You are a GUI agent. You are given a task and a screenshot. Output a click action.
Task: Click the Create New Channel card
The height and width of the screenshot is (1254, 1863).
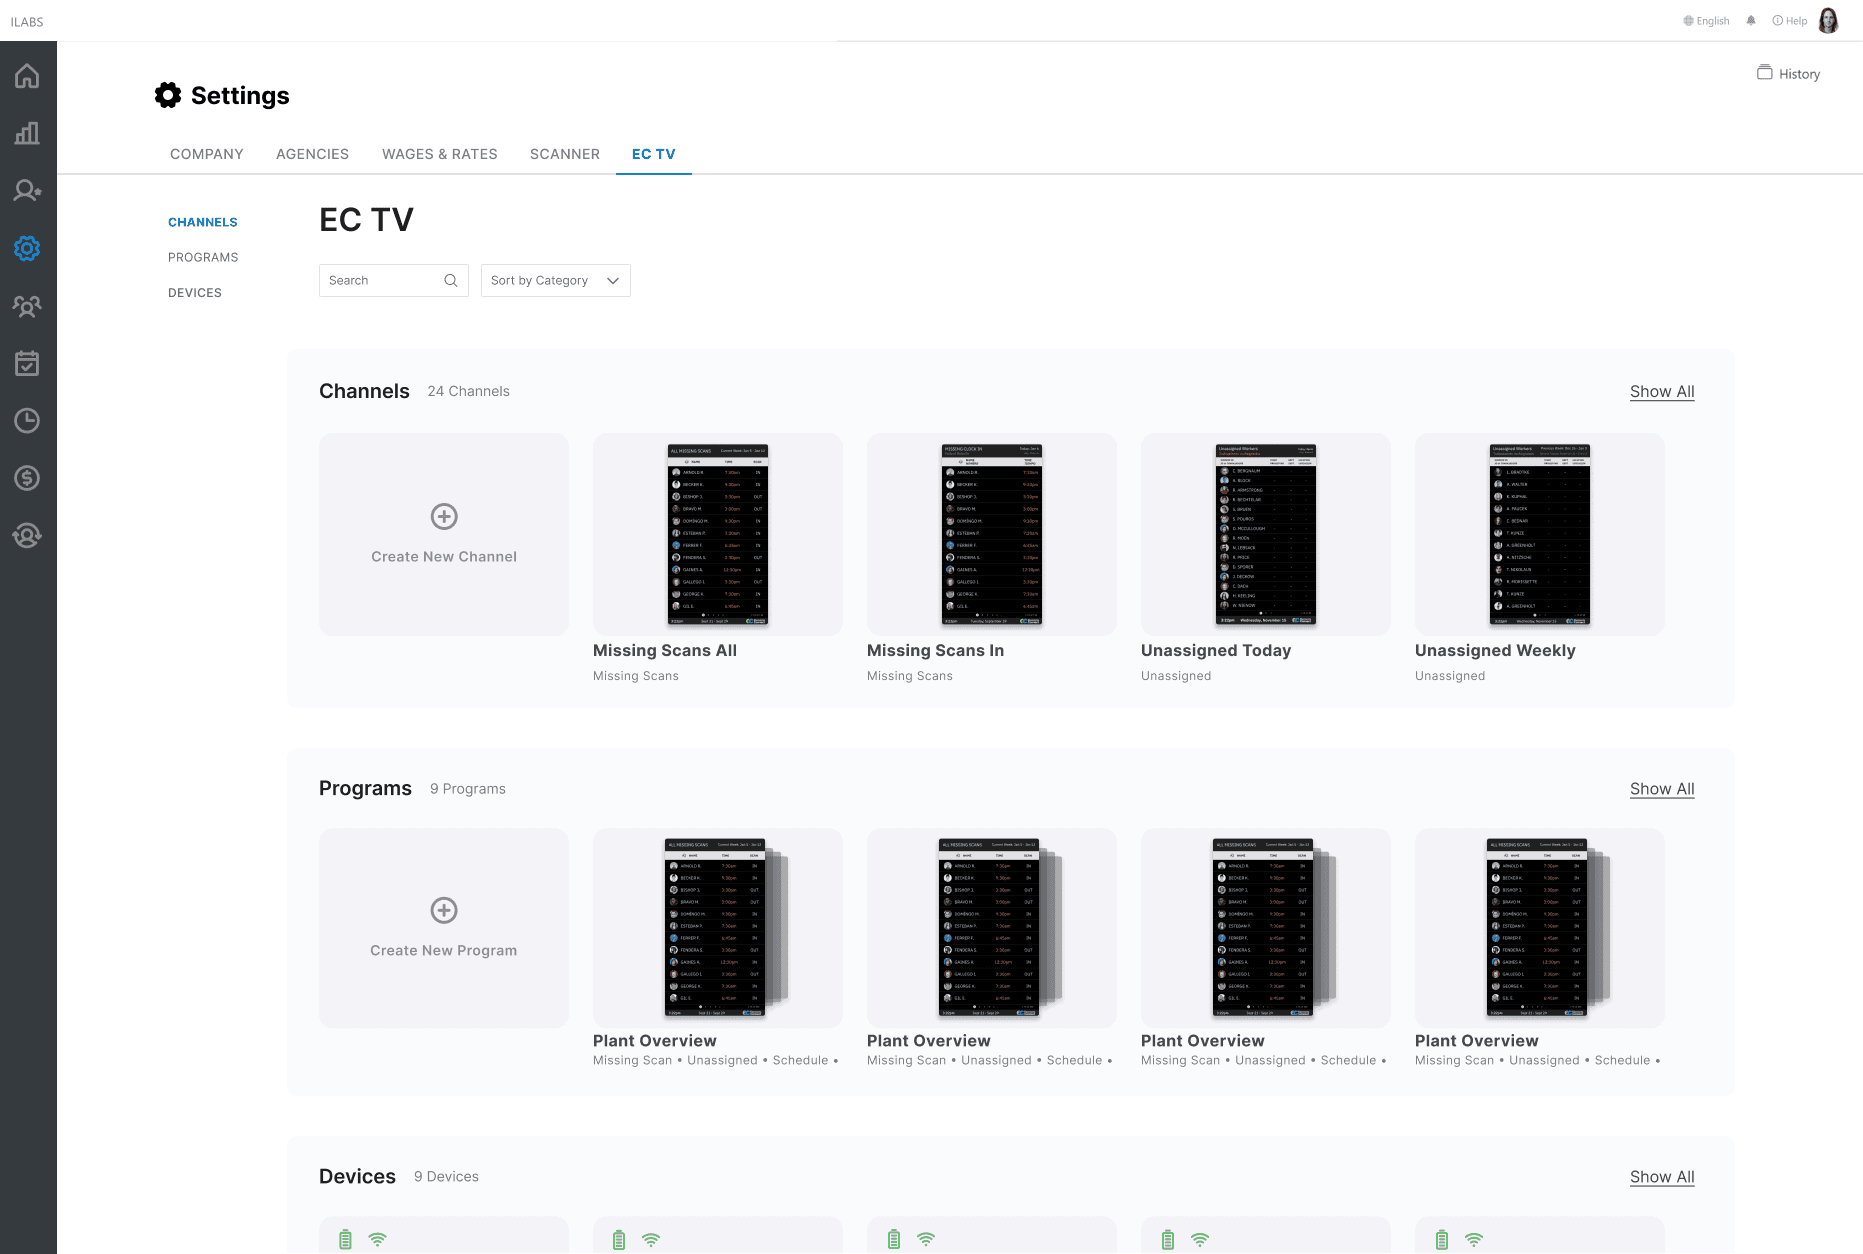[x=444, y=534]
